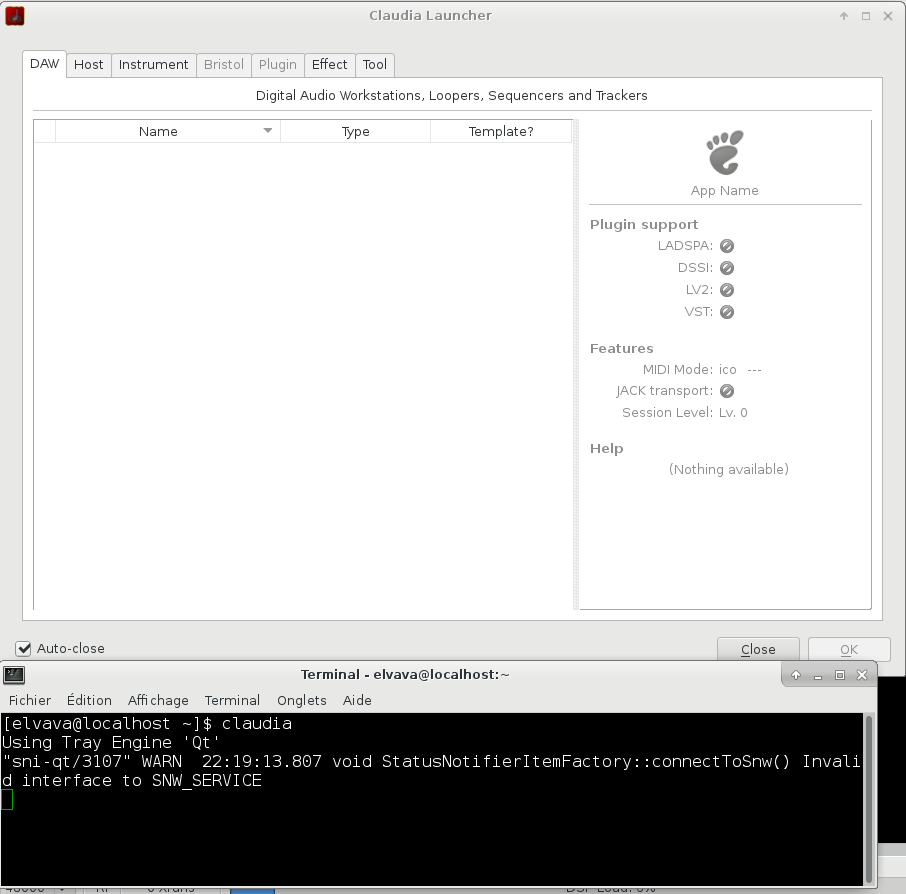The height and width of the screenshot is (894, 906).
Task: Open the Host tab
Action: 88,65
